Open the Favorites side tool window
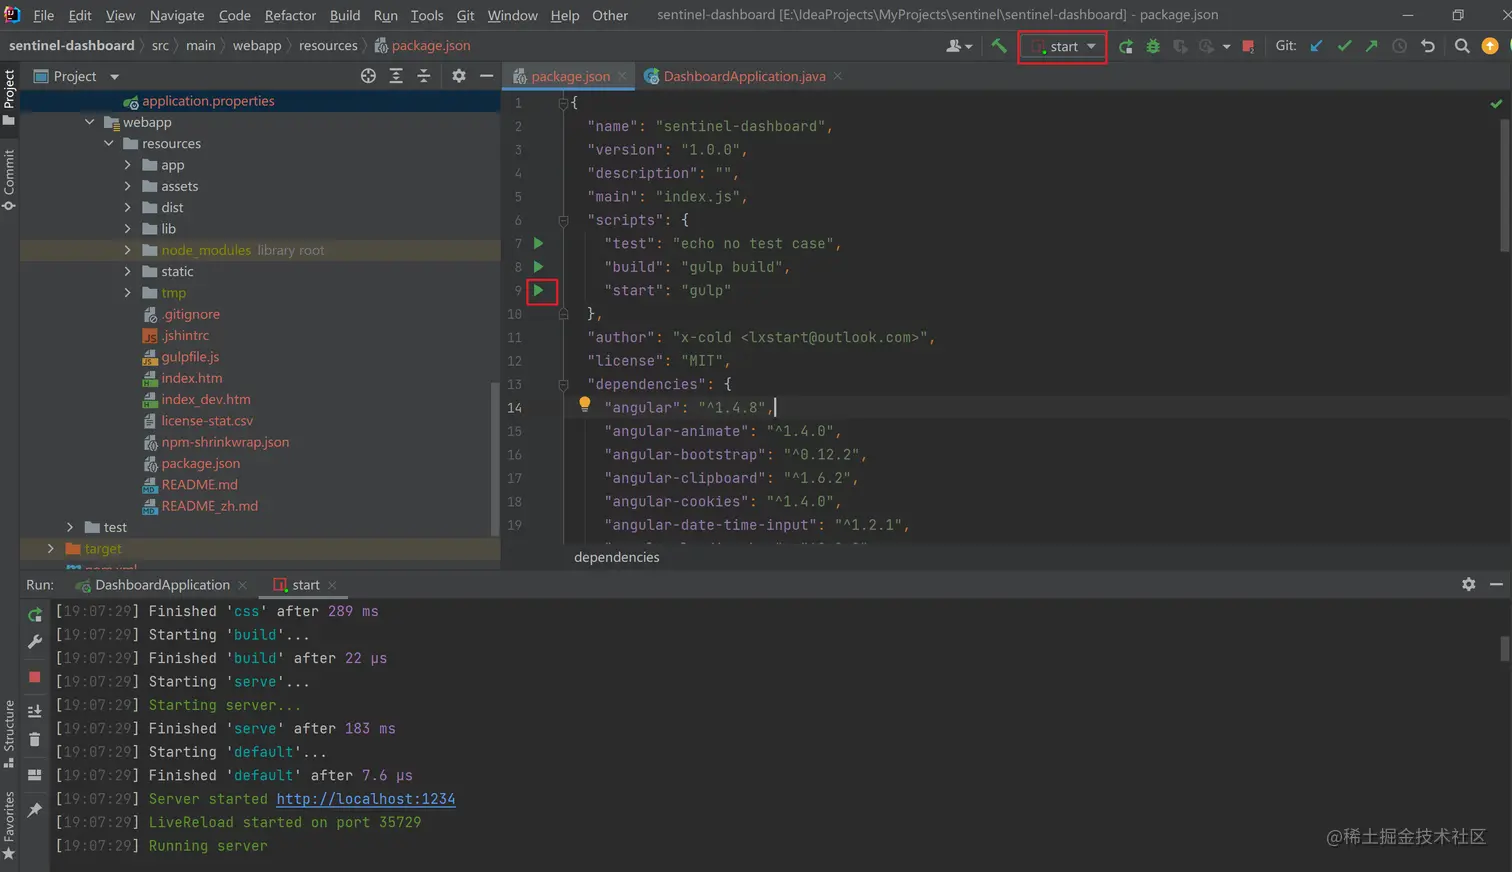The image size is (1512, 872). point(9,826)
